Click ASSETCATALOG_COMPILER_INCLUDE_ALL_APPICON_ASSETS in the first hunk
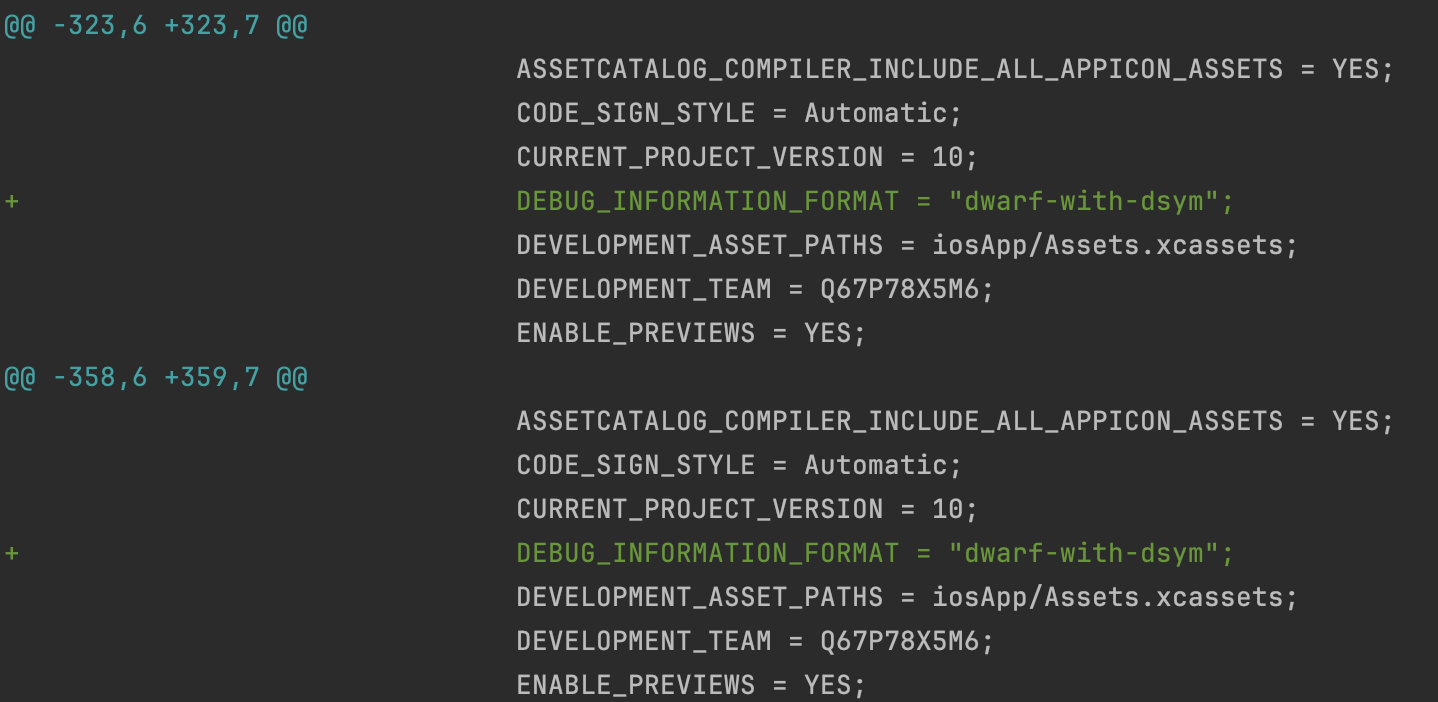 click(x=899, y=69)
